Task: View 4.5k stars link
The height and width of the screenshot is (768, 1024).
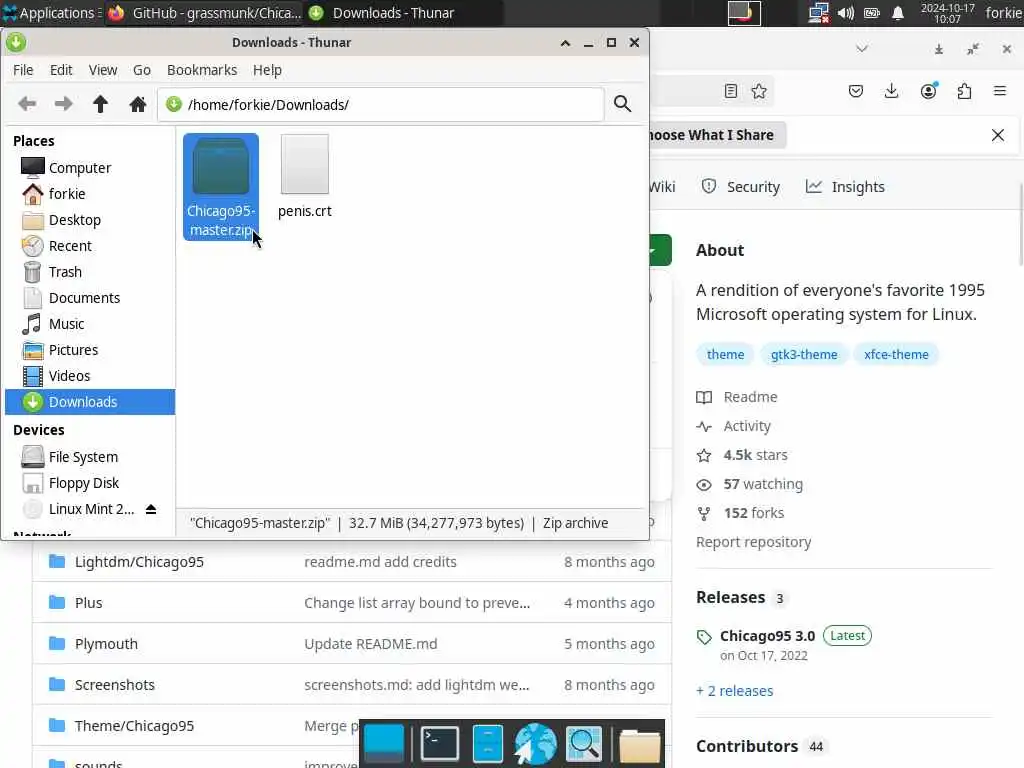Action: coord(743,455)
